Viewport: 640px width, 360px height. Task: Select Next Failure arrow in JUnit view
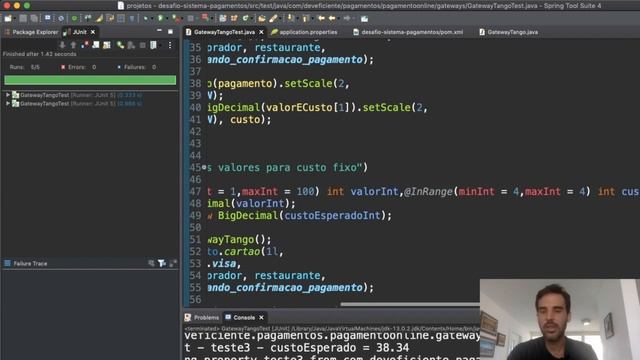pos(62,45)
